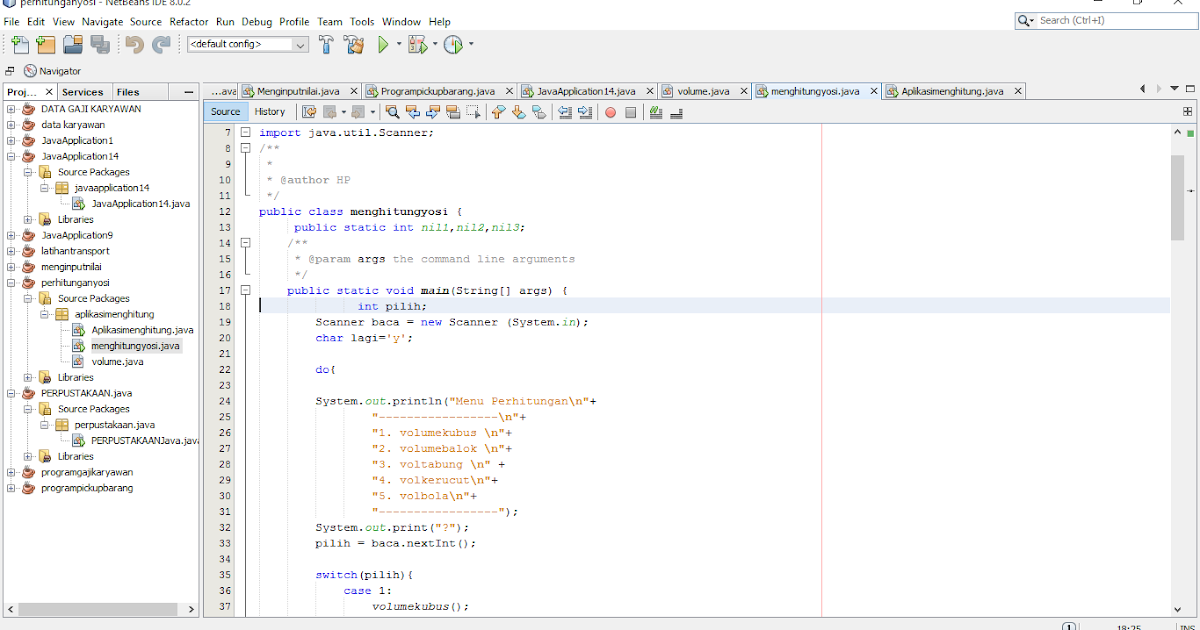Image resolution: width=1200 pixels, height=630 pixels.
Task: Switch to the volume.java tab
Action: (x=700, y=90)
